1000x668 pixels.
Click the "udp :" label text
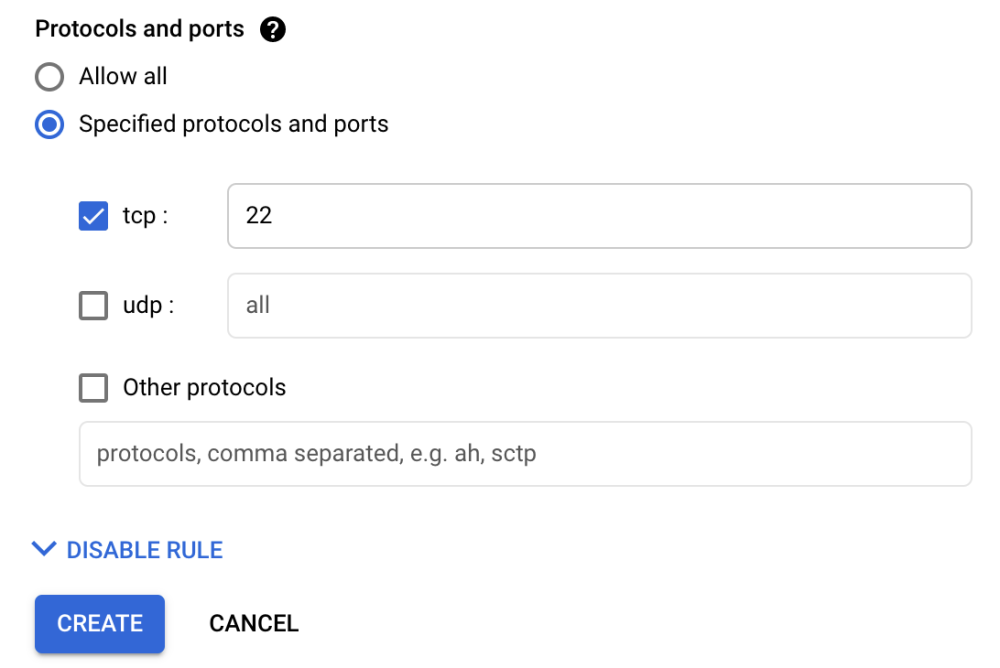148,306
